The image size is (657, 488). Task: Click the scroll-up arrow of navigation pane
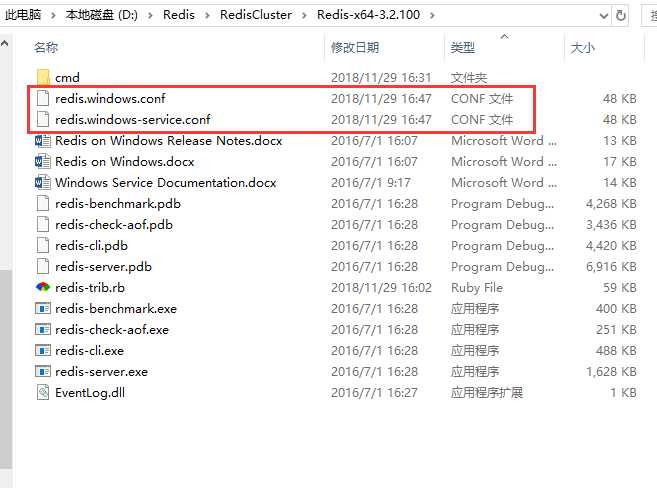pyautogui.click(x=5, y=43)
